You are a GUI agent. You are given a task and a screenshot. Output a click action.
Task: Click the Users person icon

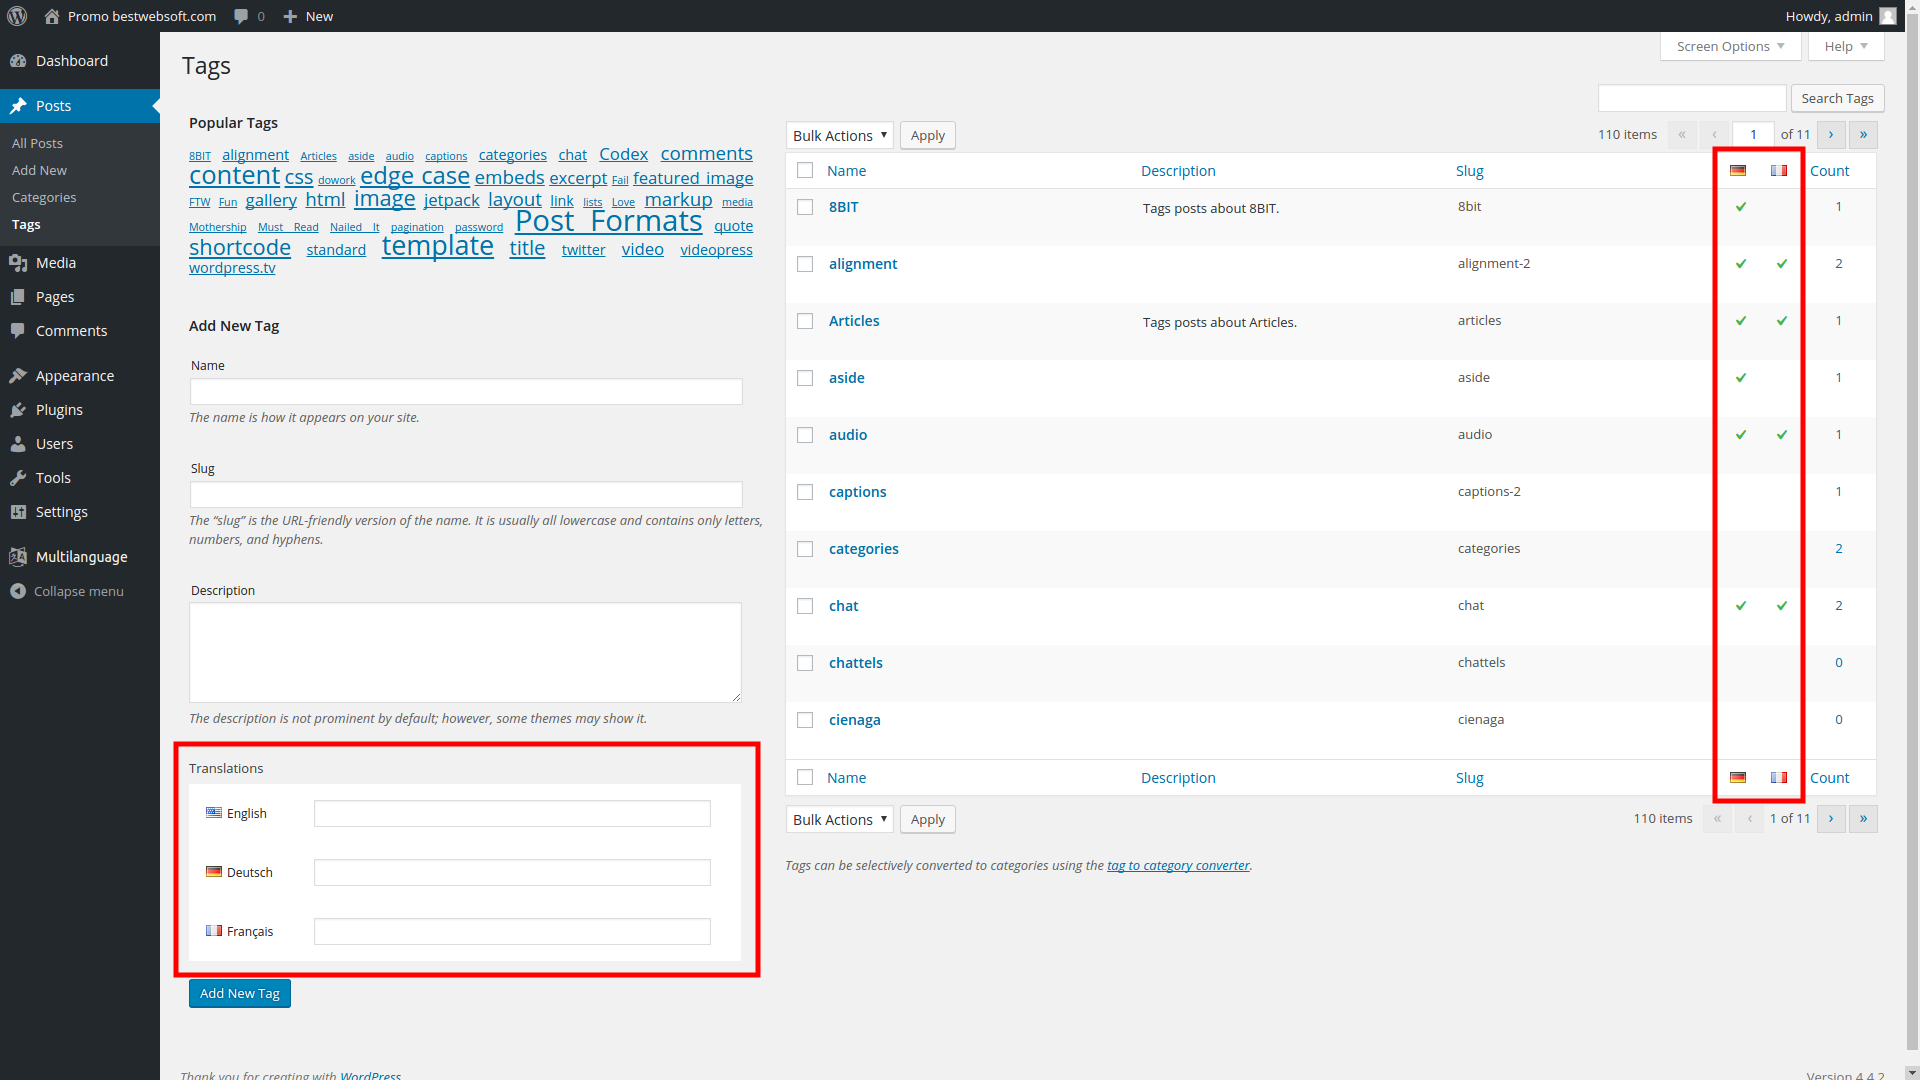click(18, 444)
